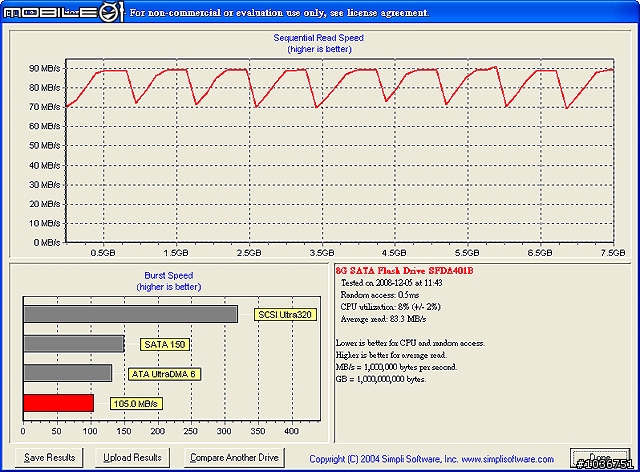Viewport: 640px width, 472px height.
Task: Click the Mobile01 logo icon
Action: click(x=63, y=13)
